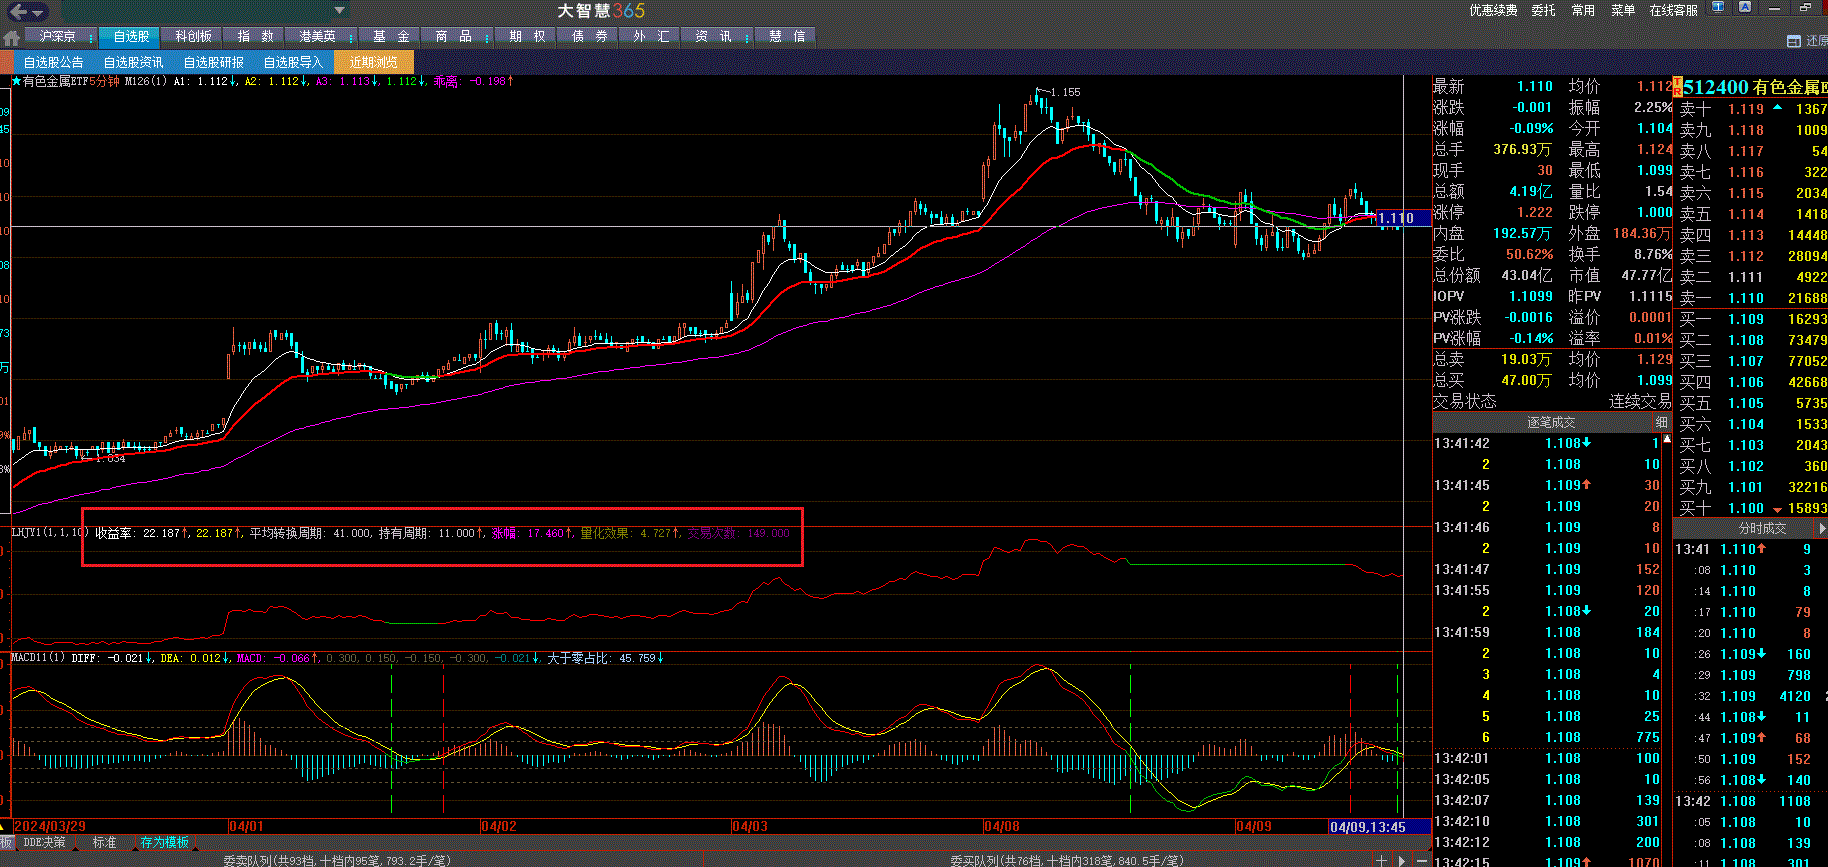Image resolution: width=1828 pixels, height=867 pixels.
Task: Click the plus icon in bottom bar
Action: tap(1381, 860)
